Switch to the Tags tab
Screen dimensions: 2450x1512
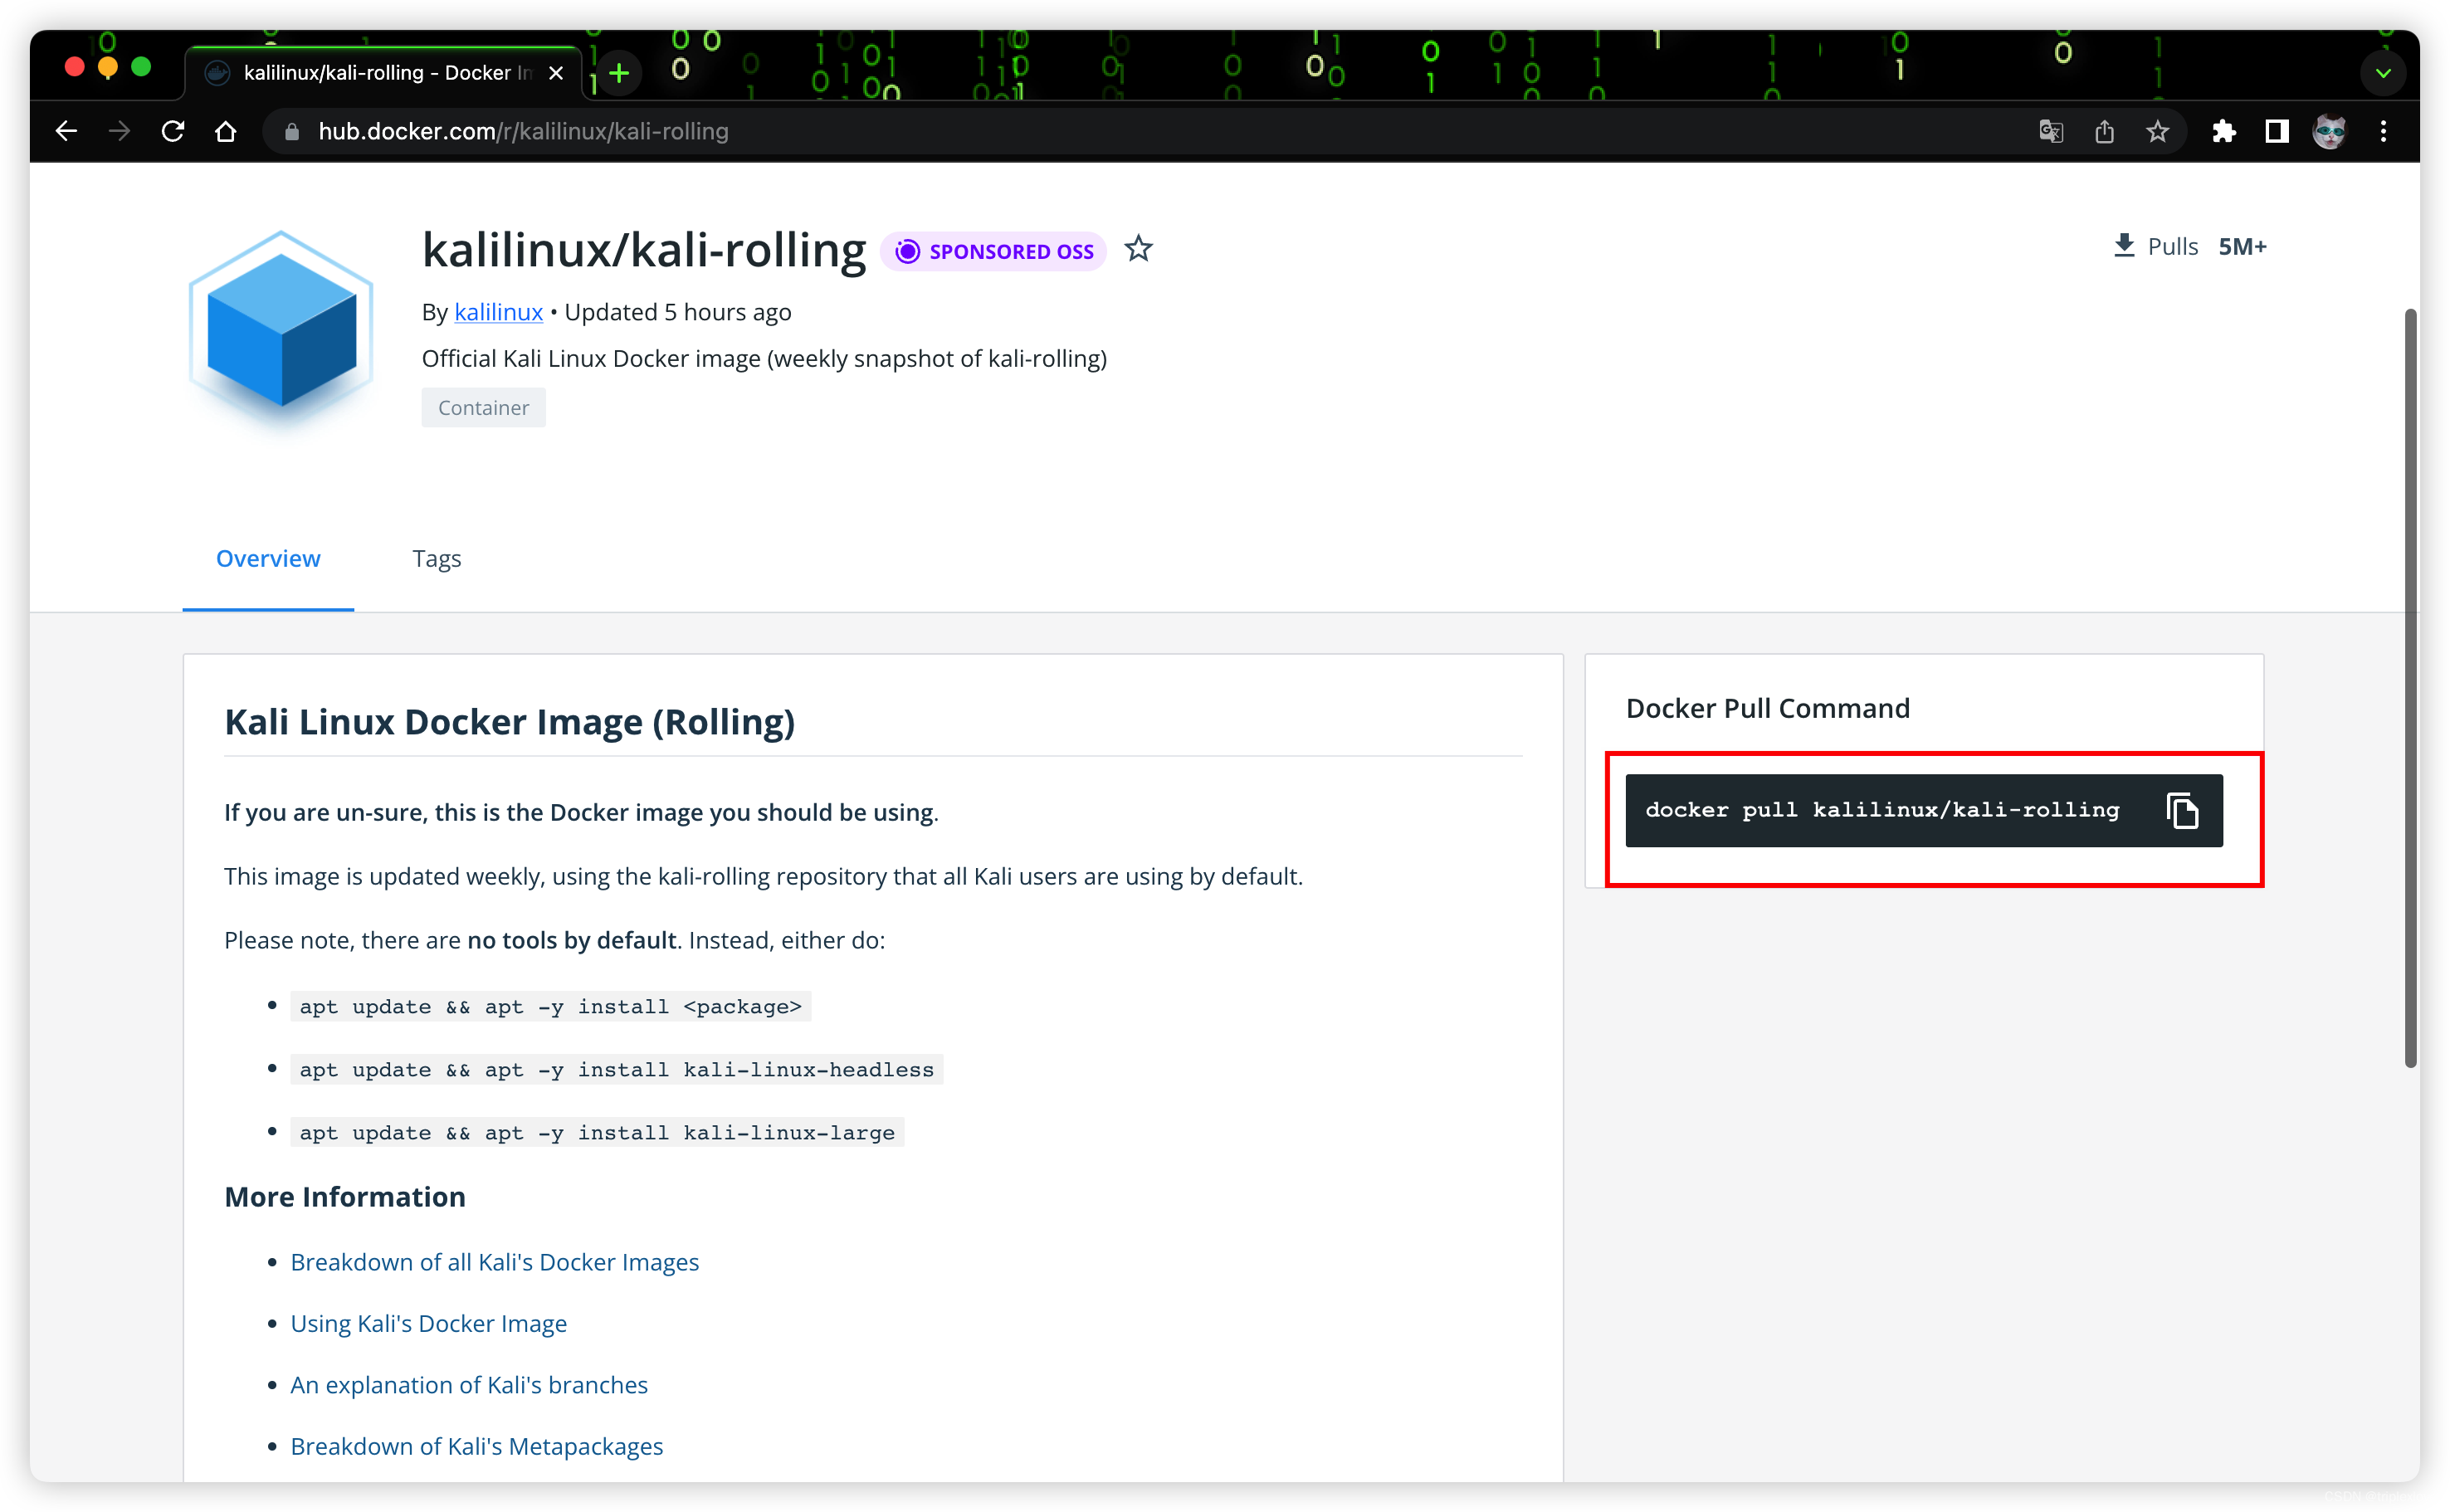coord(436,559)
